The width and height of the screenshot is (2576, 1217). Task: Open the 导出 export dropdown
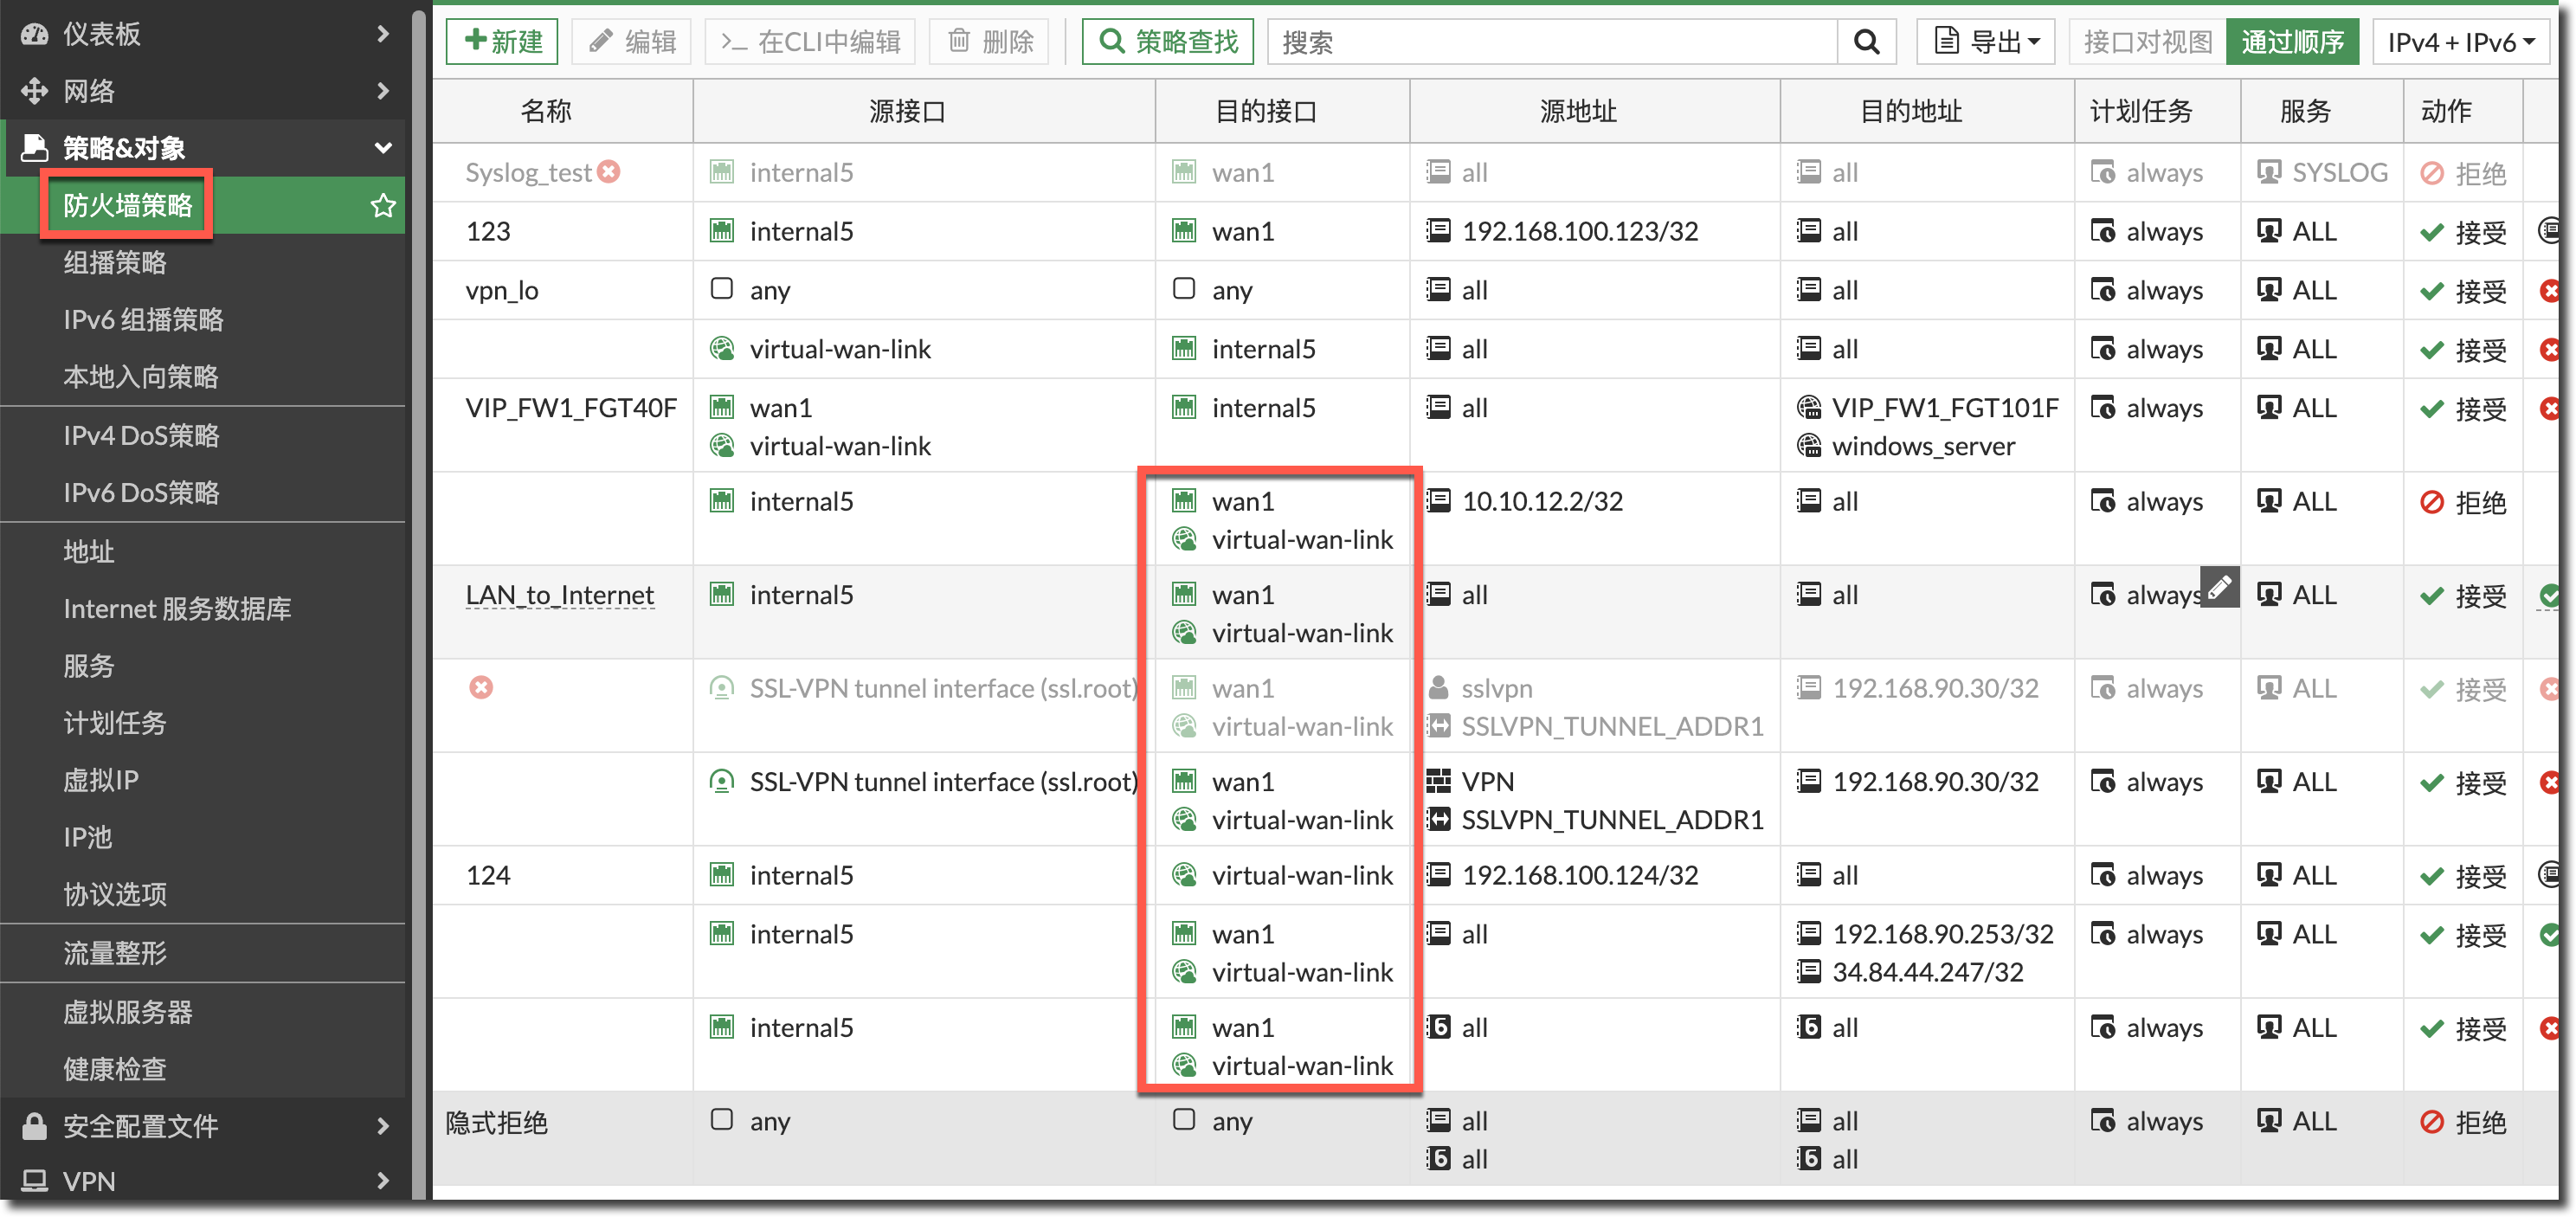pos(1986,42)
